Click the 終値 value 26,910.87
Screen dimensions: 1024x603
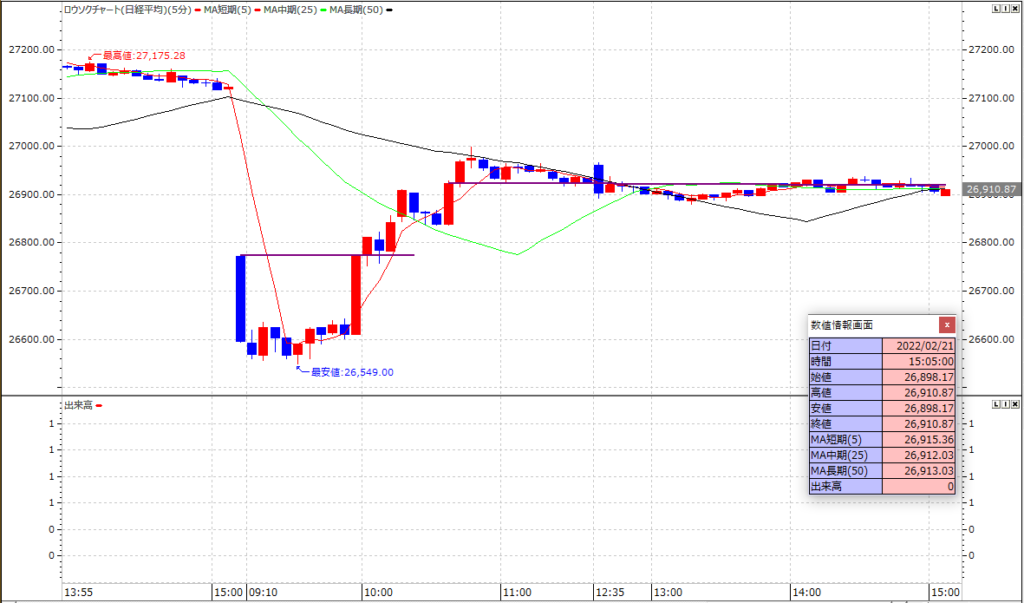(919, 424)
